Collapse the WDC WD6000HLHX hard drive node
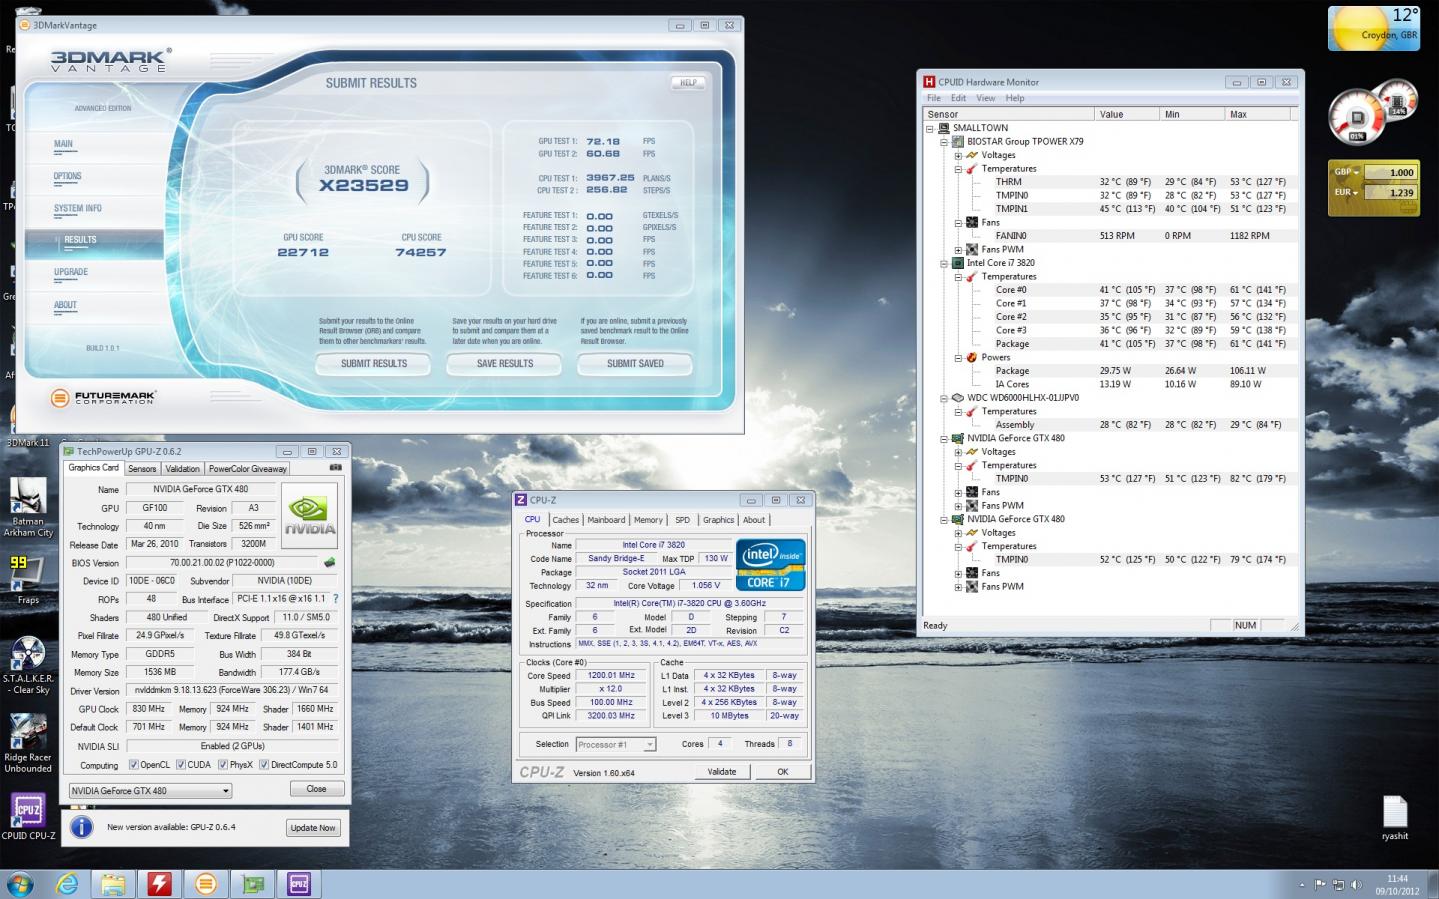 944,398
